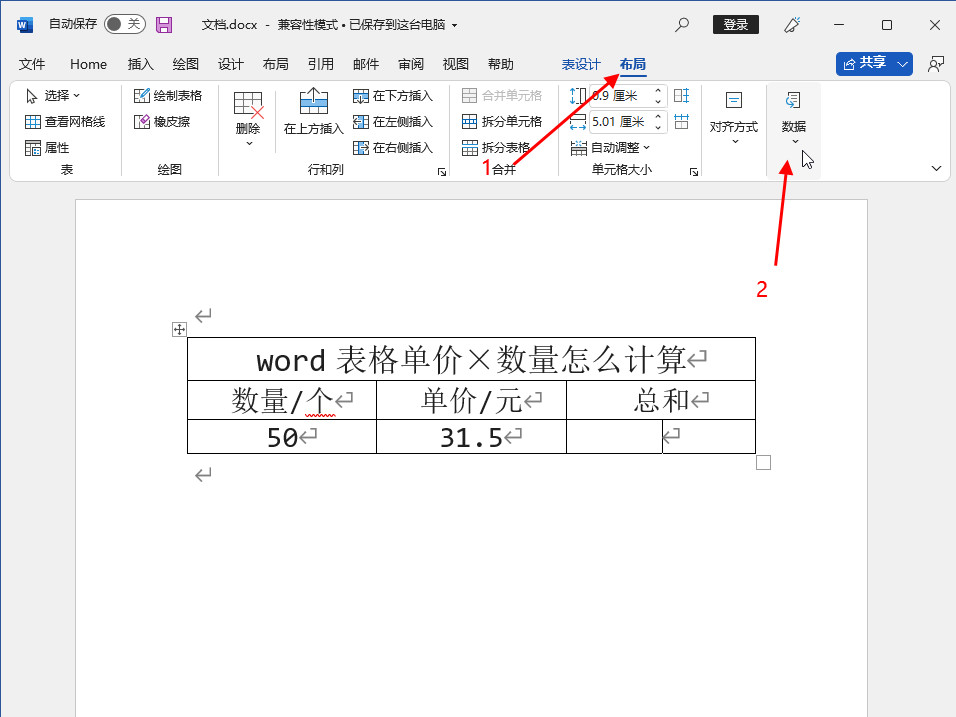This screenshot has width=956, height=717.
Task: Click 在右侧插入 insert column right
Action: point(393,148)
